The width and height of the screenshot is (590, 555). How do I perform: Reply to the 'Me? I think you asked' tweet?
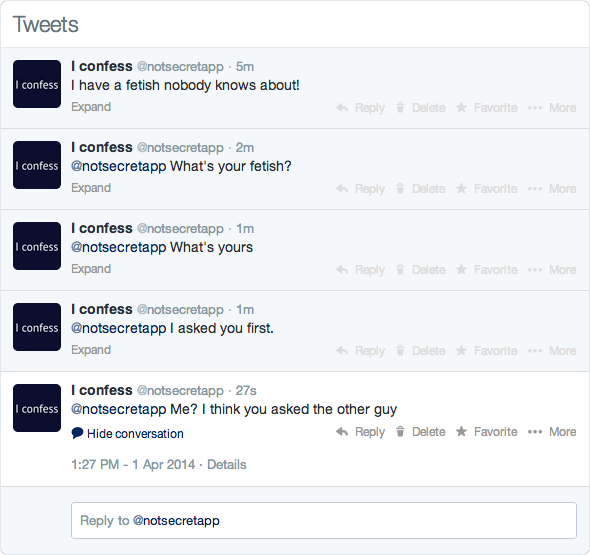[360, 432]
